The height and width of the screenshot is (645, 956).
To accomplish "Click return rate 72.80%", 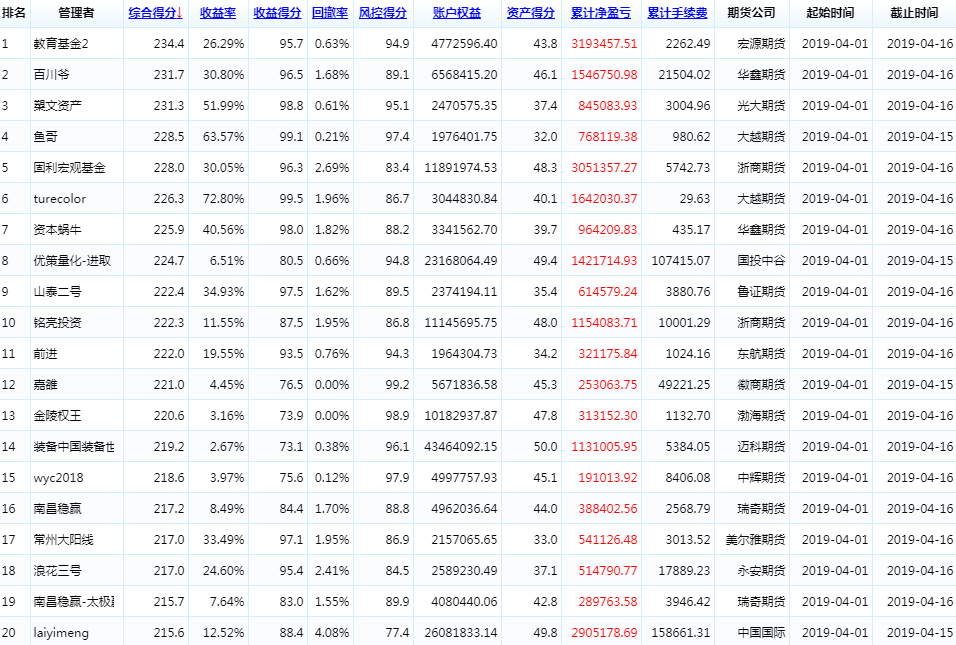I will pyautogui.click(x=223, y=199).
